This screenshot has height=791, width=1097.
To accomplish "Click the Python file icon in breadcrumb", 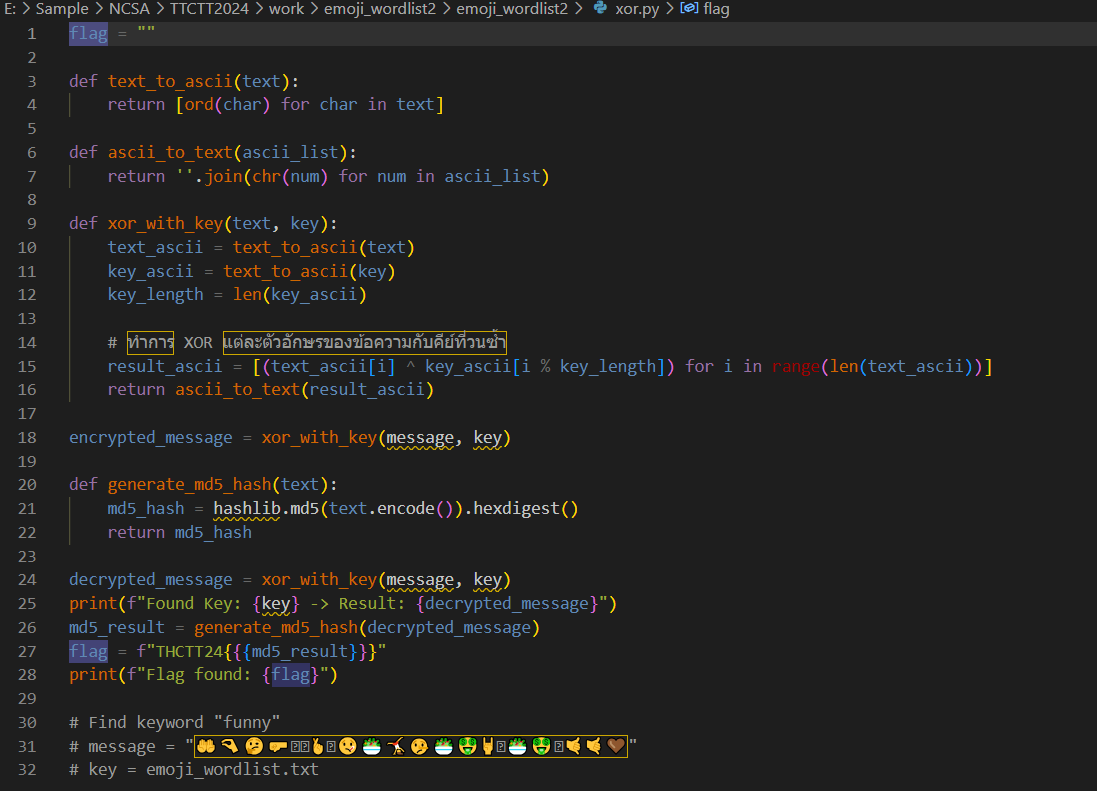I will pos(600,9).
